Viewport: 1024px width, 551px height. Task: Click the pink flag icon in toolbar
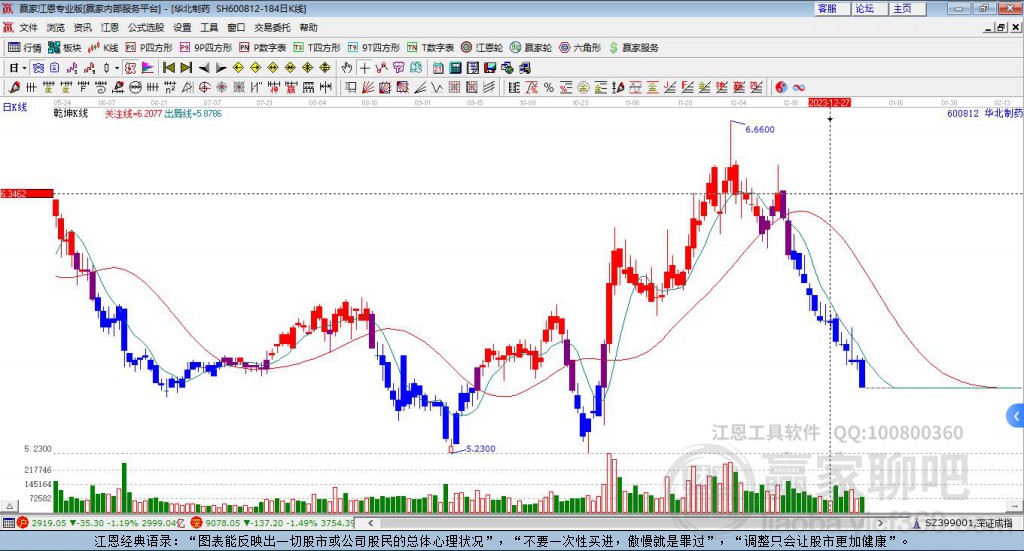(x=148, y=67)
